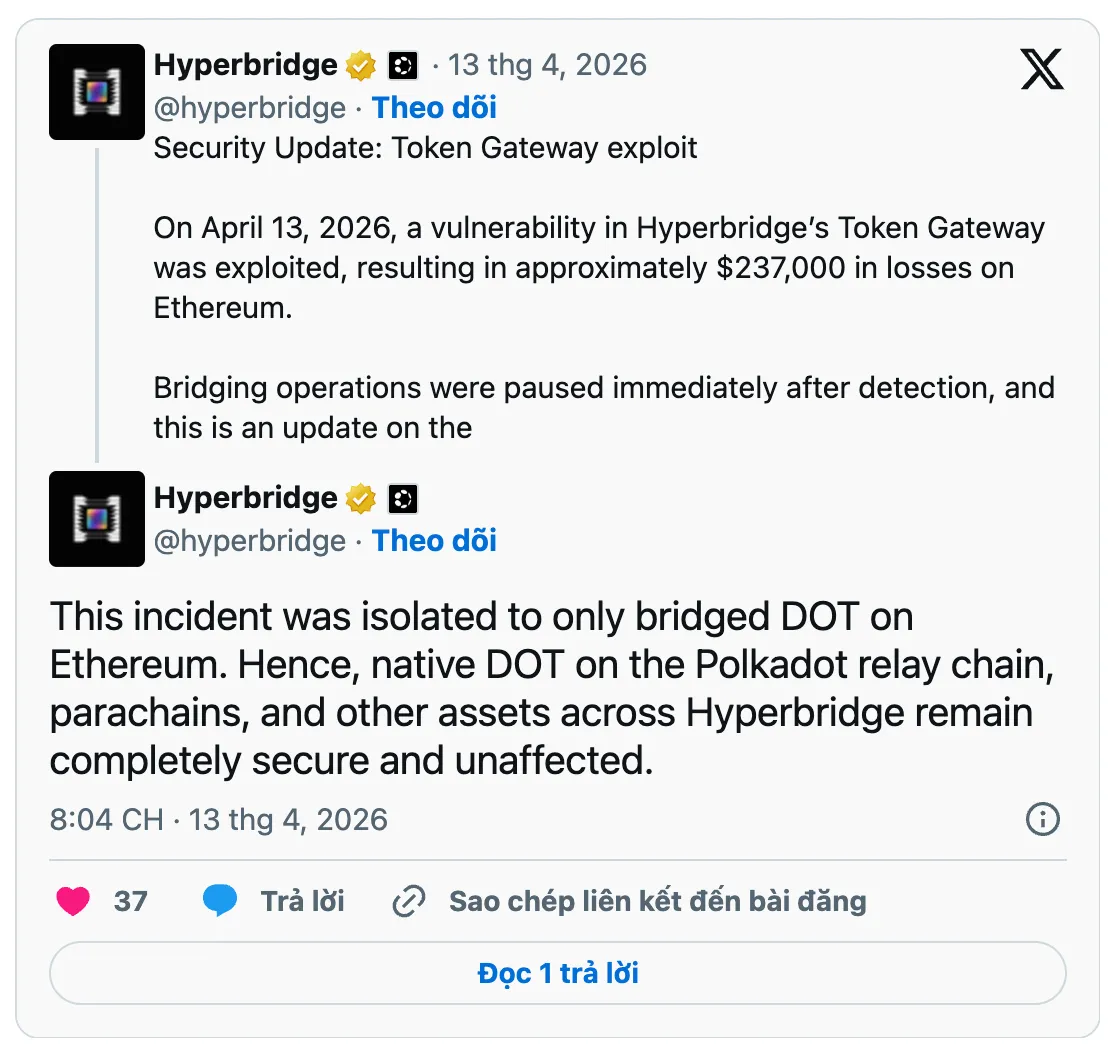Click the verified badge on the reply tweet
The image size is (1108, 1044).
coord(359,497)
